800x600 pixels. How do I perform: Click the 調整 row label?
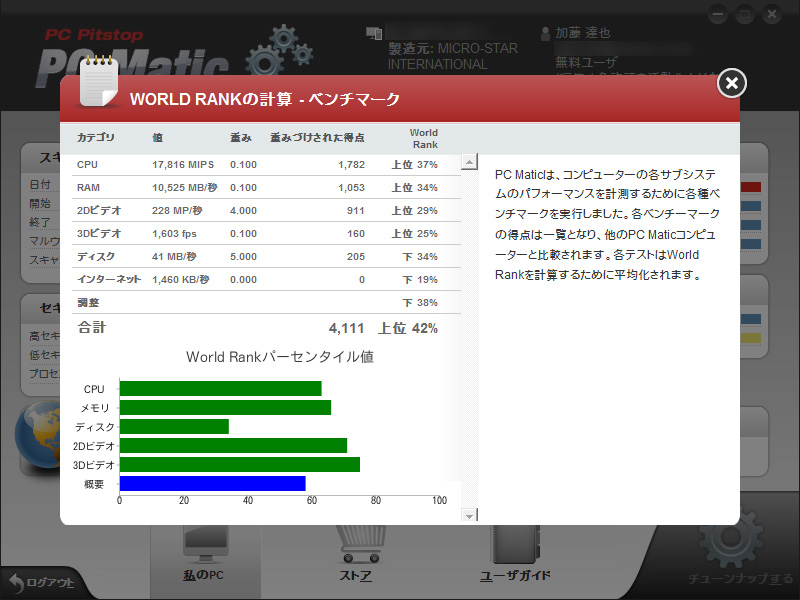pos(88,303)
